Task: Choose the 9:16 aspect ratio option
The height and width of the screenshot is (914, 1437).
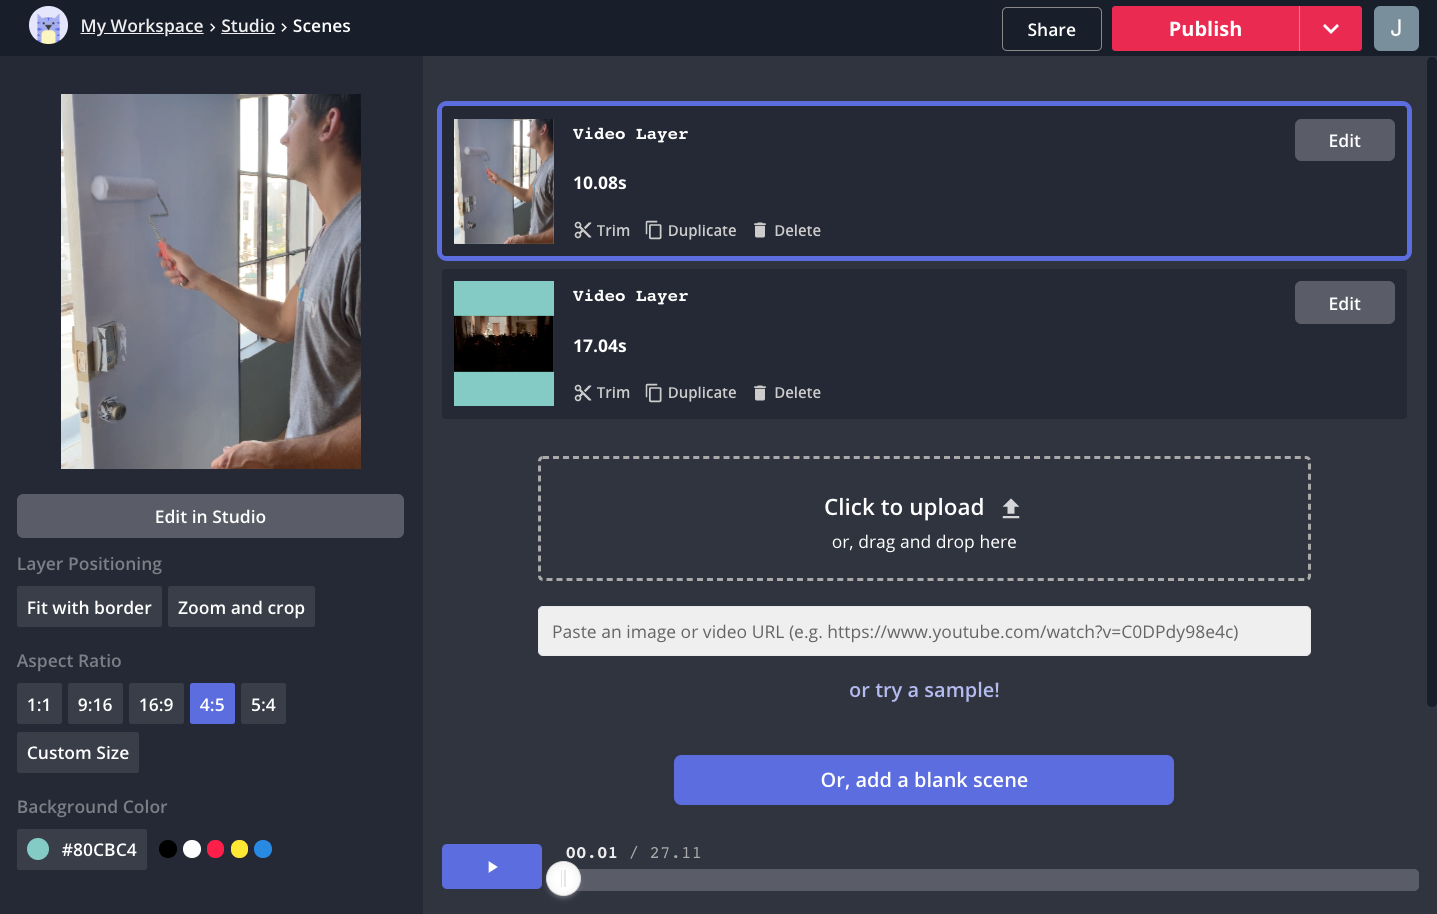Action: [95, 704]
